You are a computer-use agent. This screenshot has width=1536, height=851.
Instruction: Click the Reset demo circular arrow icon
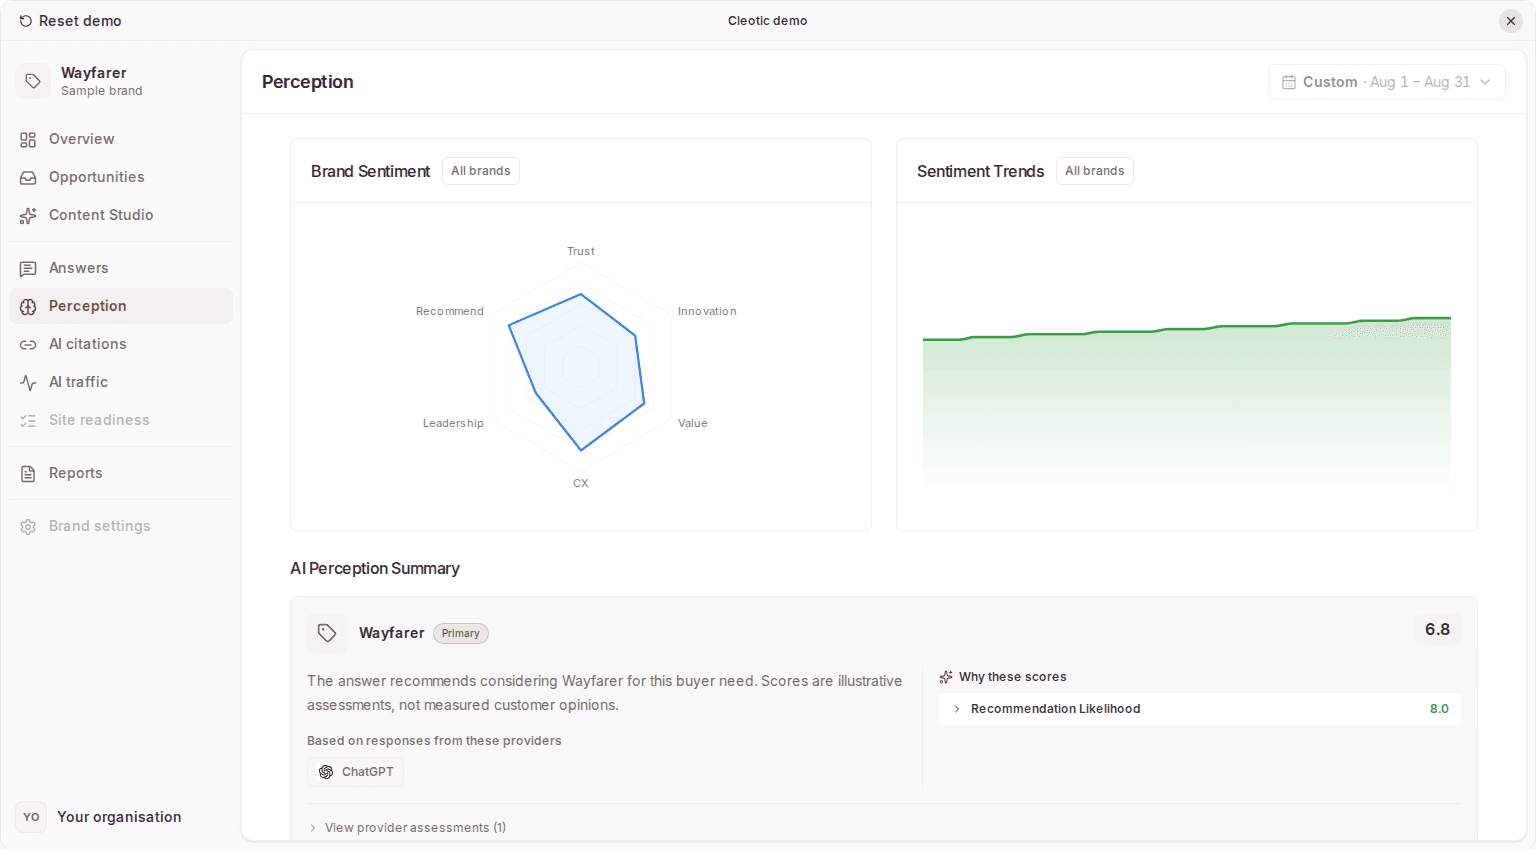(26, 21)
